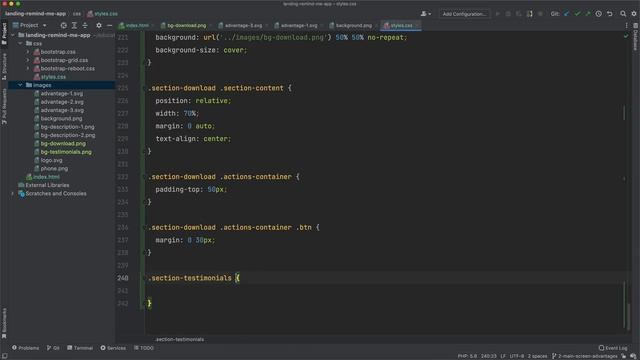This screenshot has width=640, height=360.
Task: Collapse the css folder arrow
Action: pyautogui.click(x=20, y=43)
